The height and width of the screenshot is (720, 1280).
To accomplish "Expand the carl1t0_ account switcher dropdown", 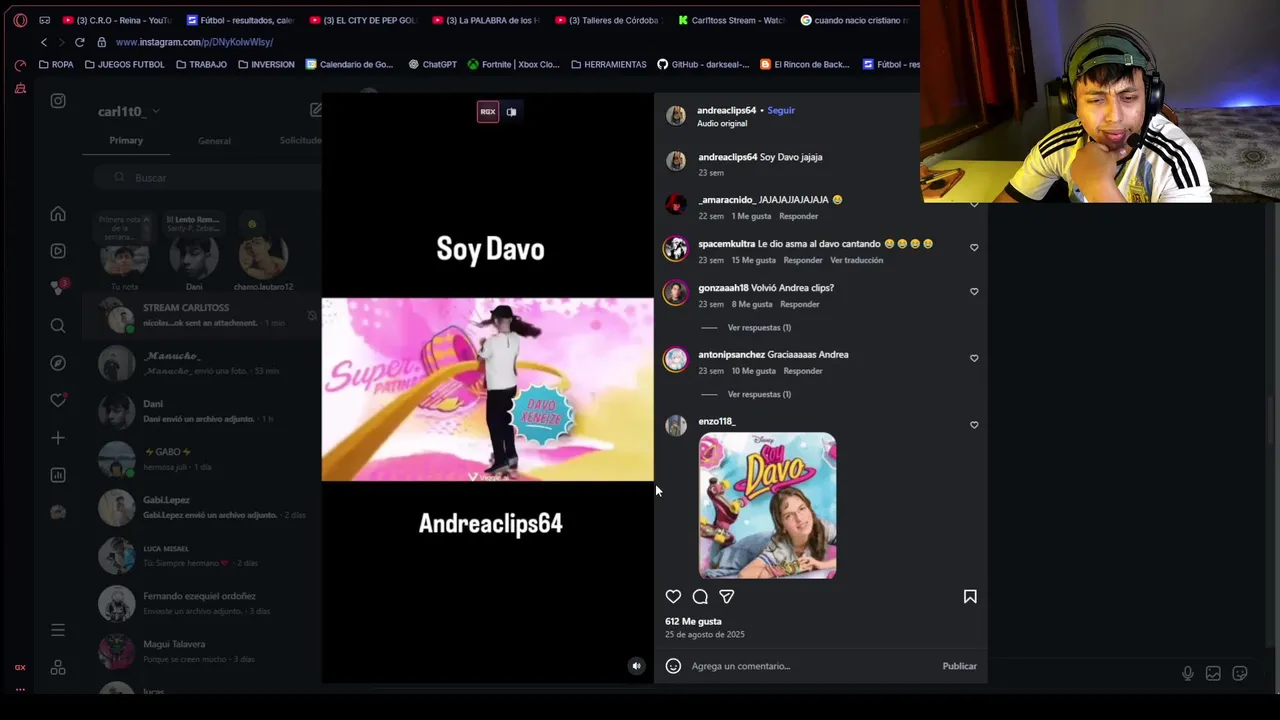I will tap(128, 111).
